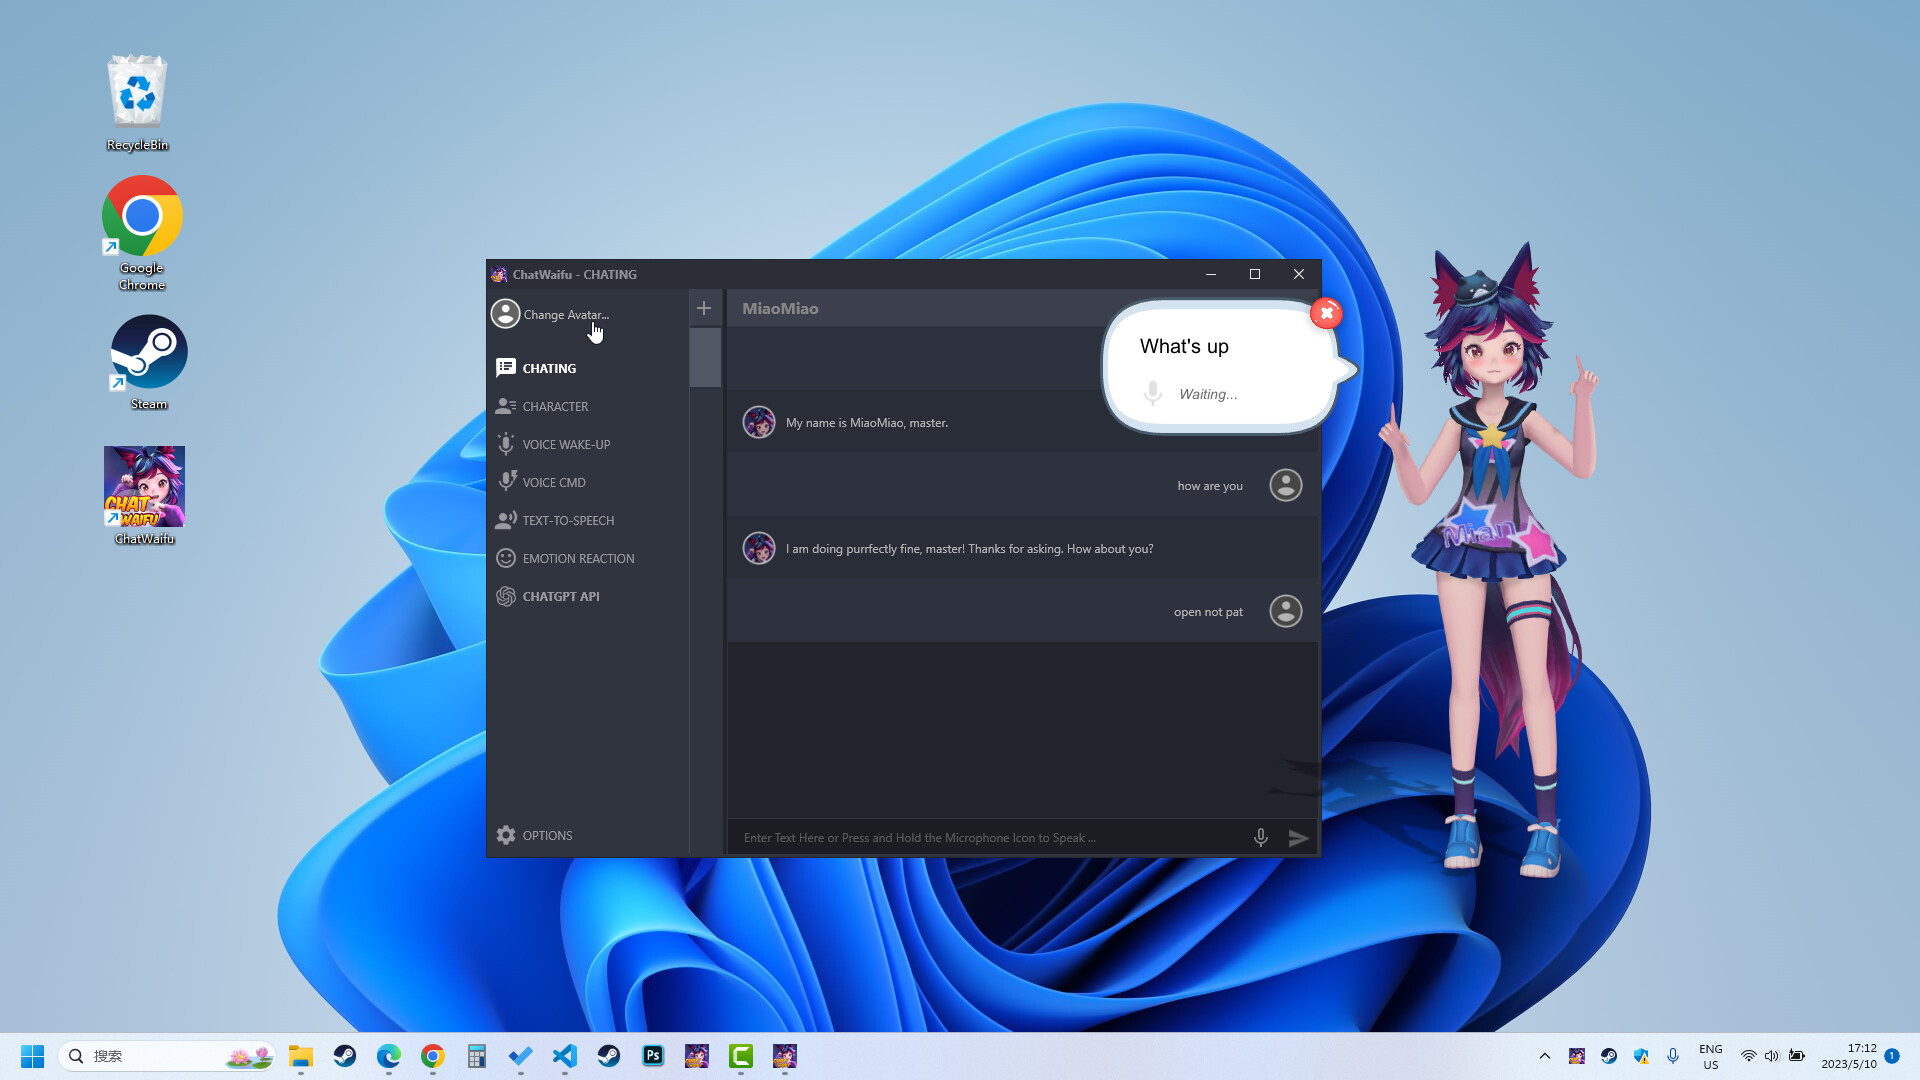The height and width of the screenshot is (1080, 1920).
Task: Open Photoshop from the taskbar
Action: 653,1055
